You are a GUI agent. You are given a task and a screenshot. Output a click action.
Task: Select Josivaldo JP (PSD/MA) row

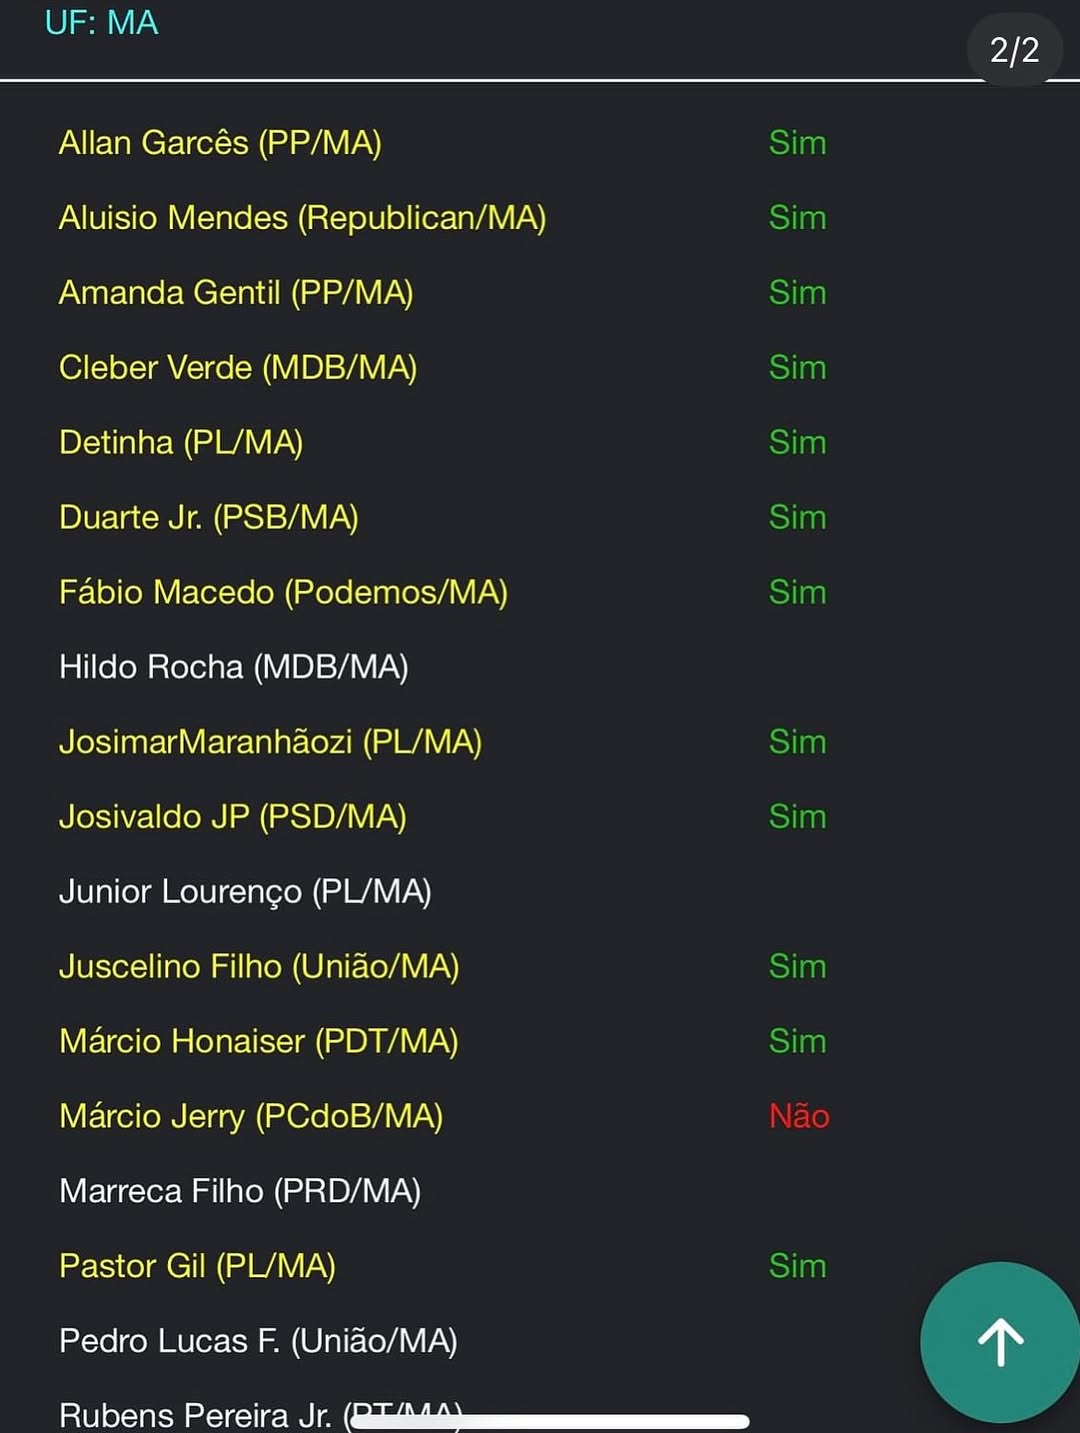pyautogui.click(x=233, y=817)
